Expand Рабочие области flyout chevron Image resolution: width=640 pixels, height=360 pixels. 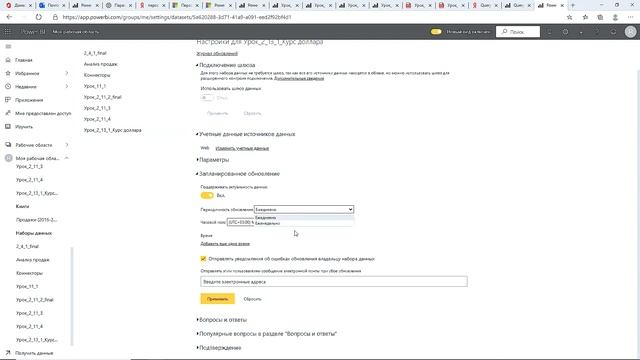point(67,145)
